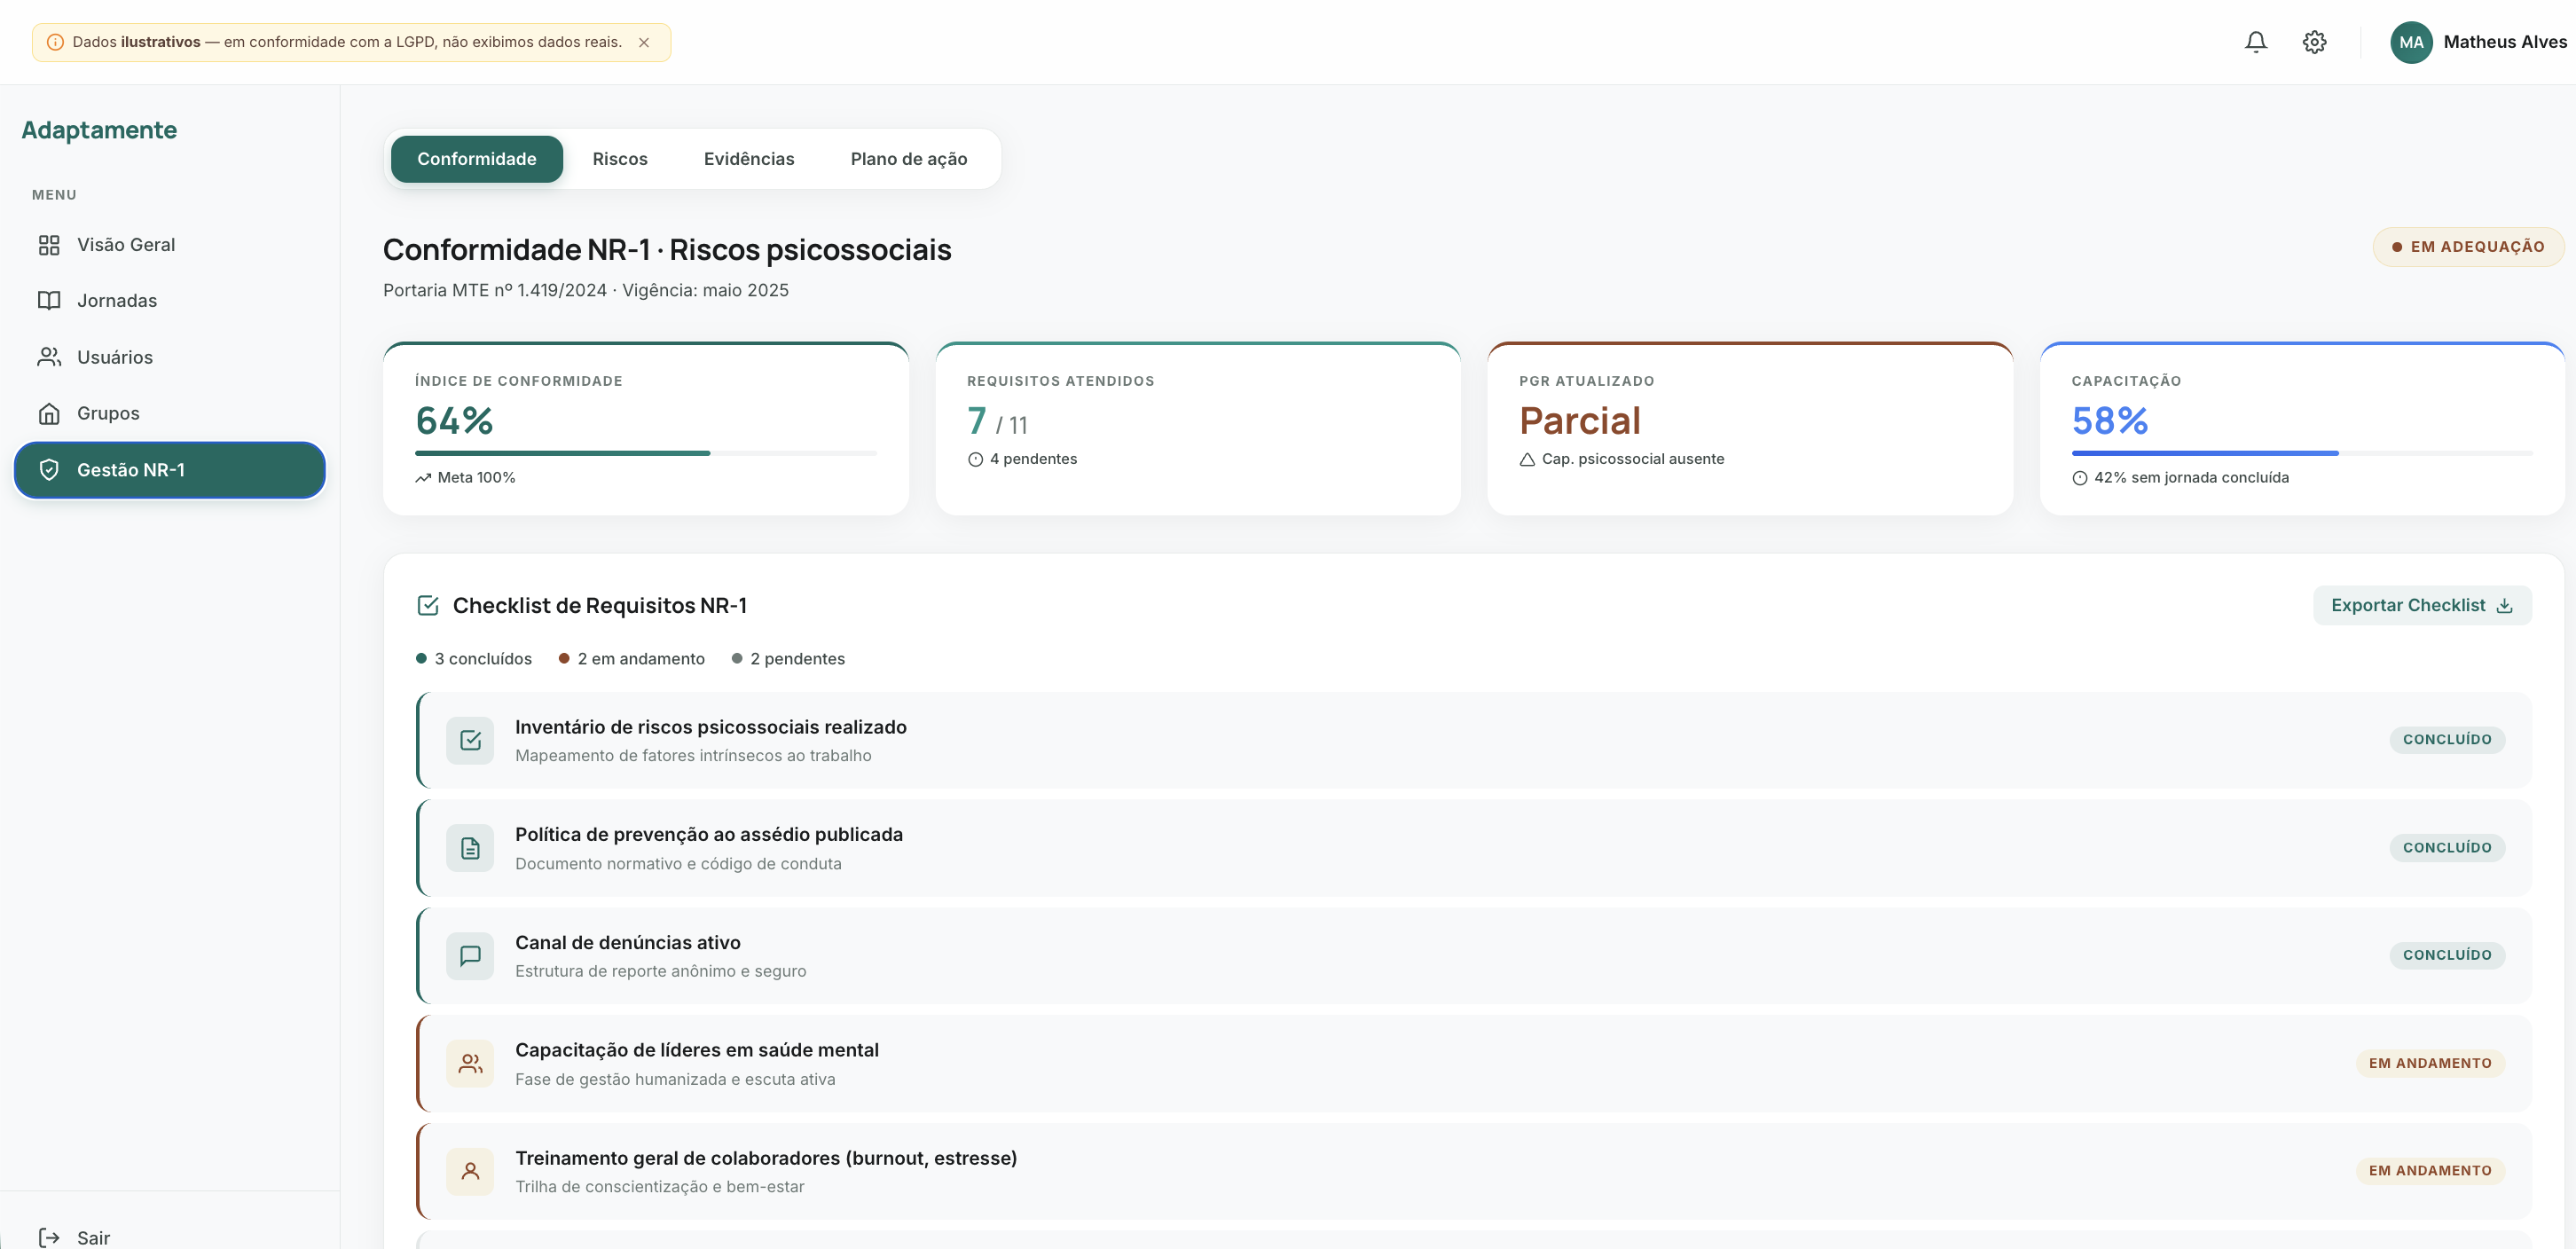Viewport: 2576px width, 1249px height.
Task: Click the download icon on Exportar Checklist
Action: coord(2505,605)
